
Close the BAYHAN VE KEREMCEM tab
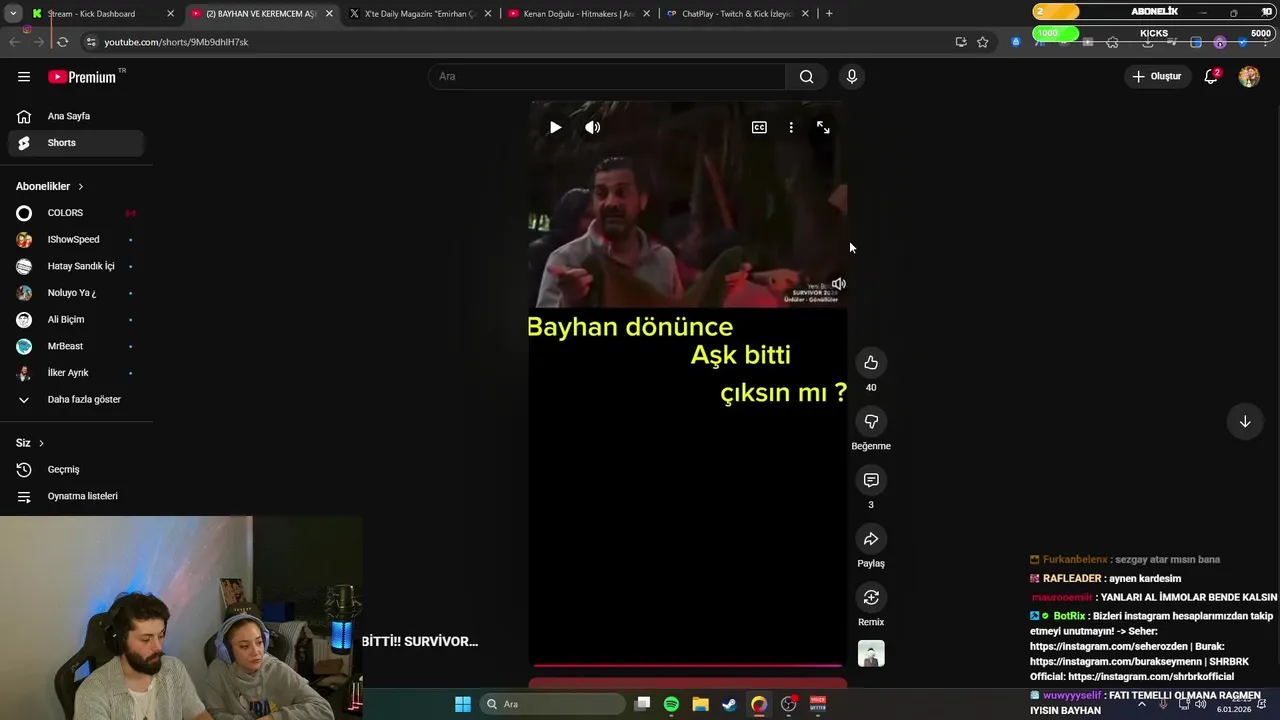click(329, 14)
